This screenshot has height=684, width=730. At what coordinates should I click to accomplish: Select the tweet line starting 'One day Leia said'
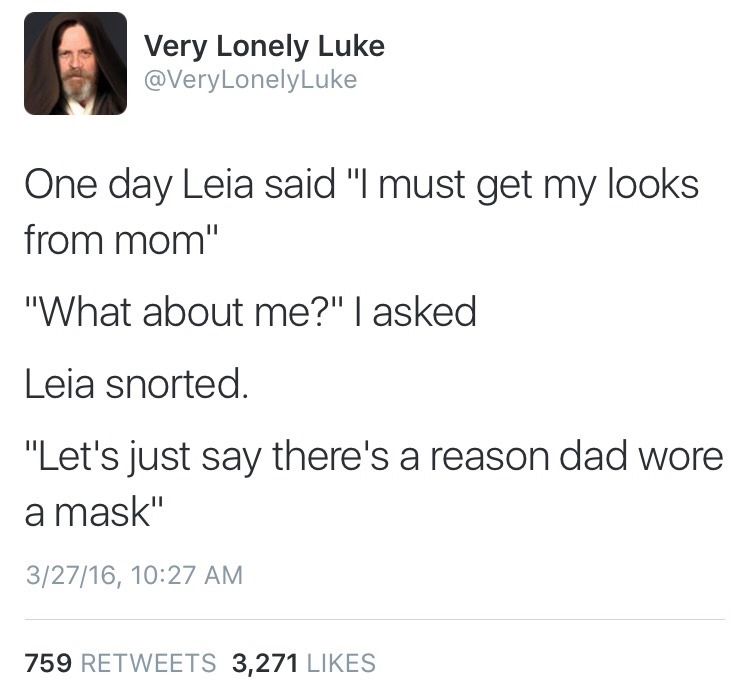click(x=362, y=185)
